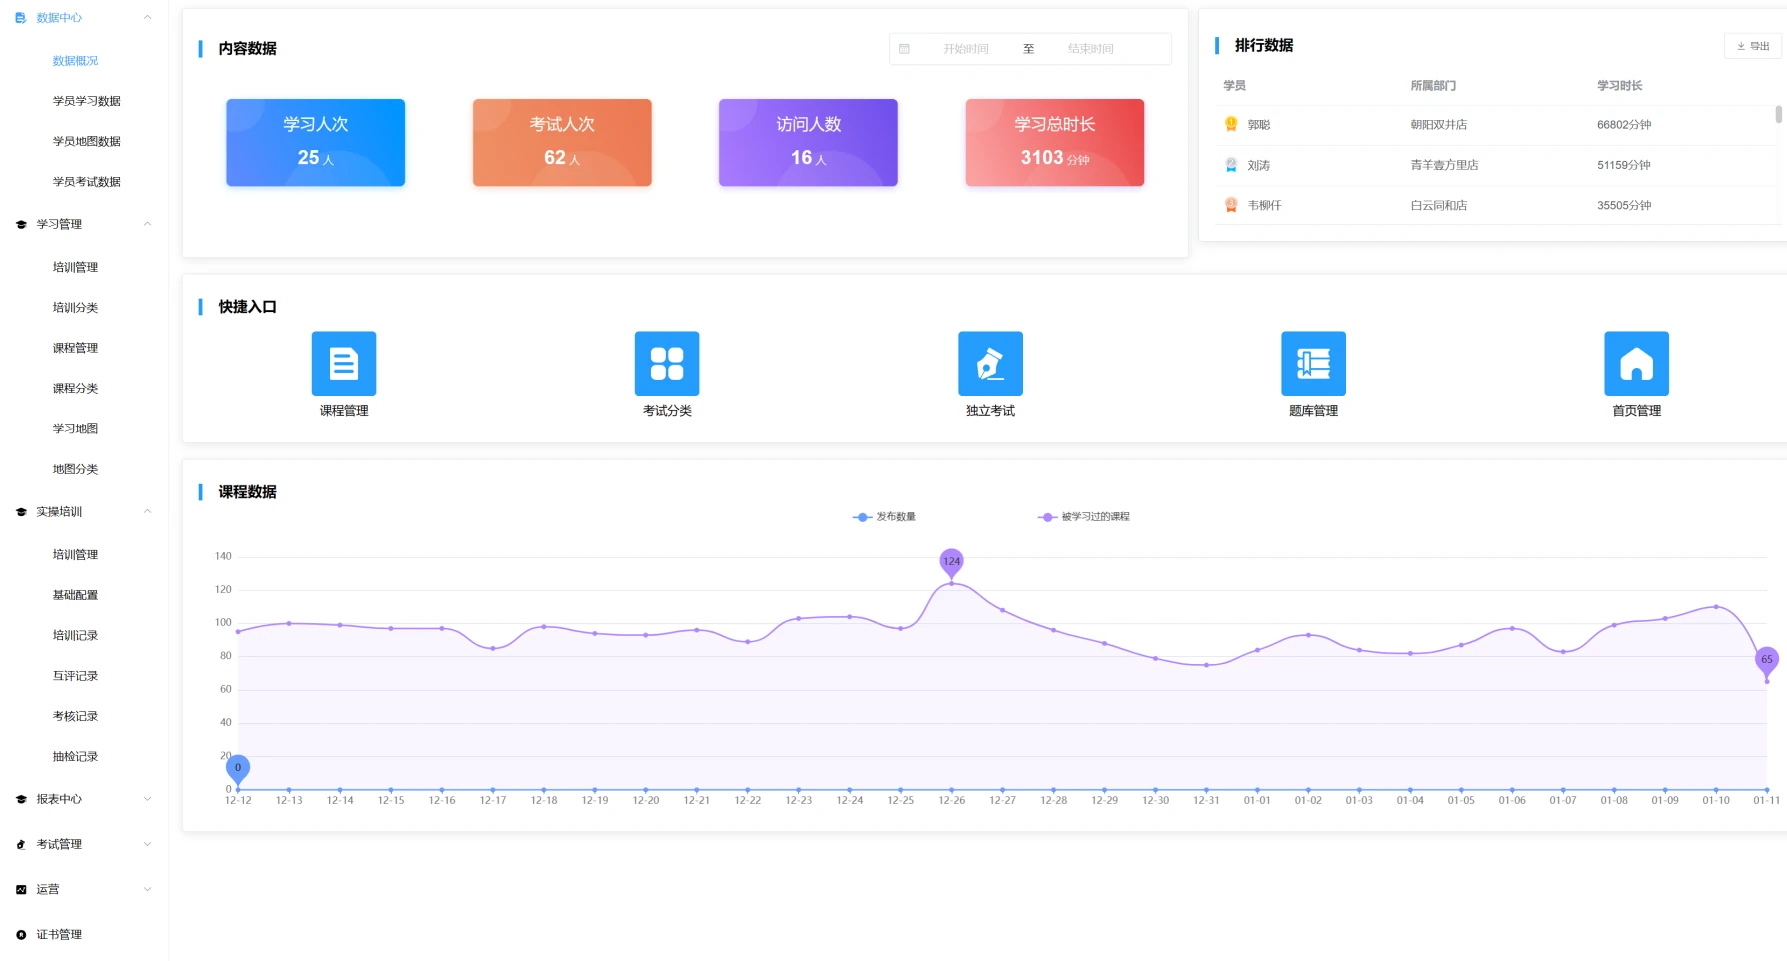Go to 培训管理 under 实操培训
This screenshot has width=1787, height=961.
point(75,555)
